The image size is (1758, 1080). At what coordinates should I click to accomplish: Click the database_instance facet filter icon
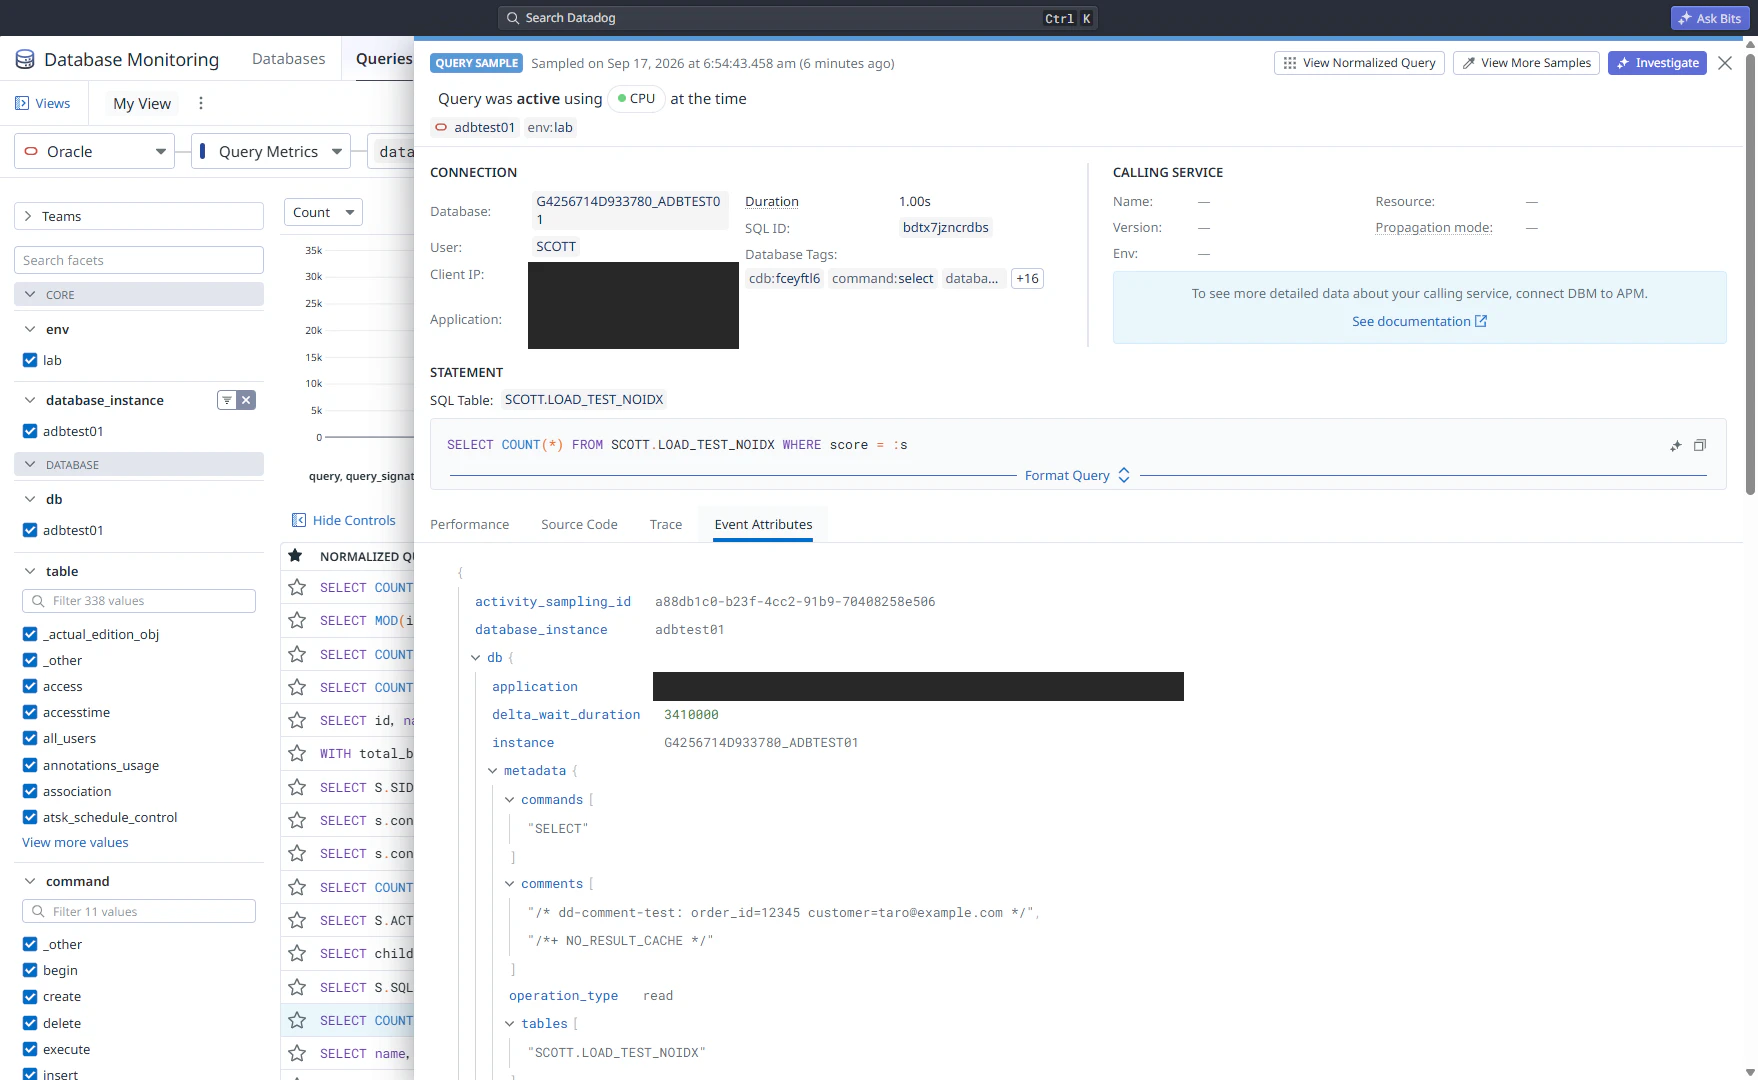point(227,400)
